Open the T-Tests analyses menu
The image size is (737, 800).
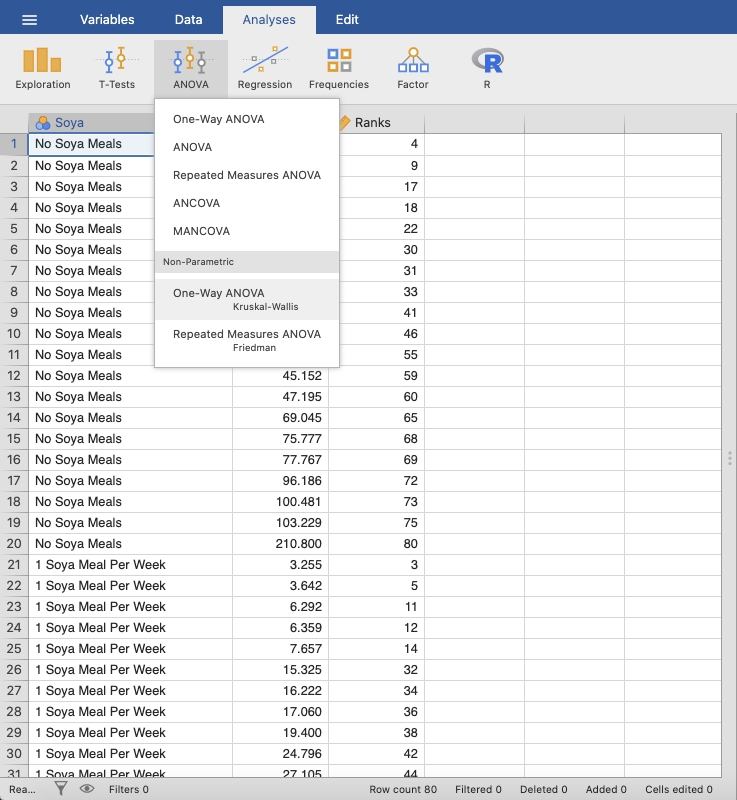(x=117, y=68)
